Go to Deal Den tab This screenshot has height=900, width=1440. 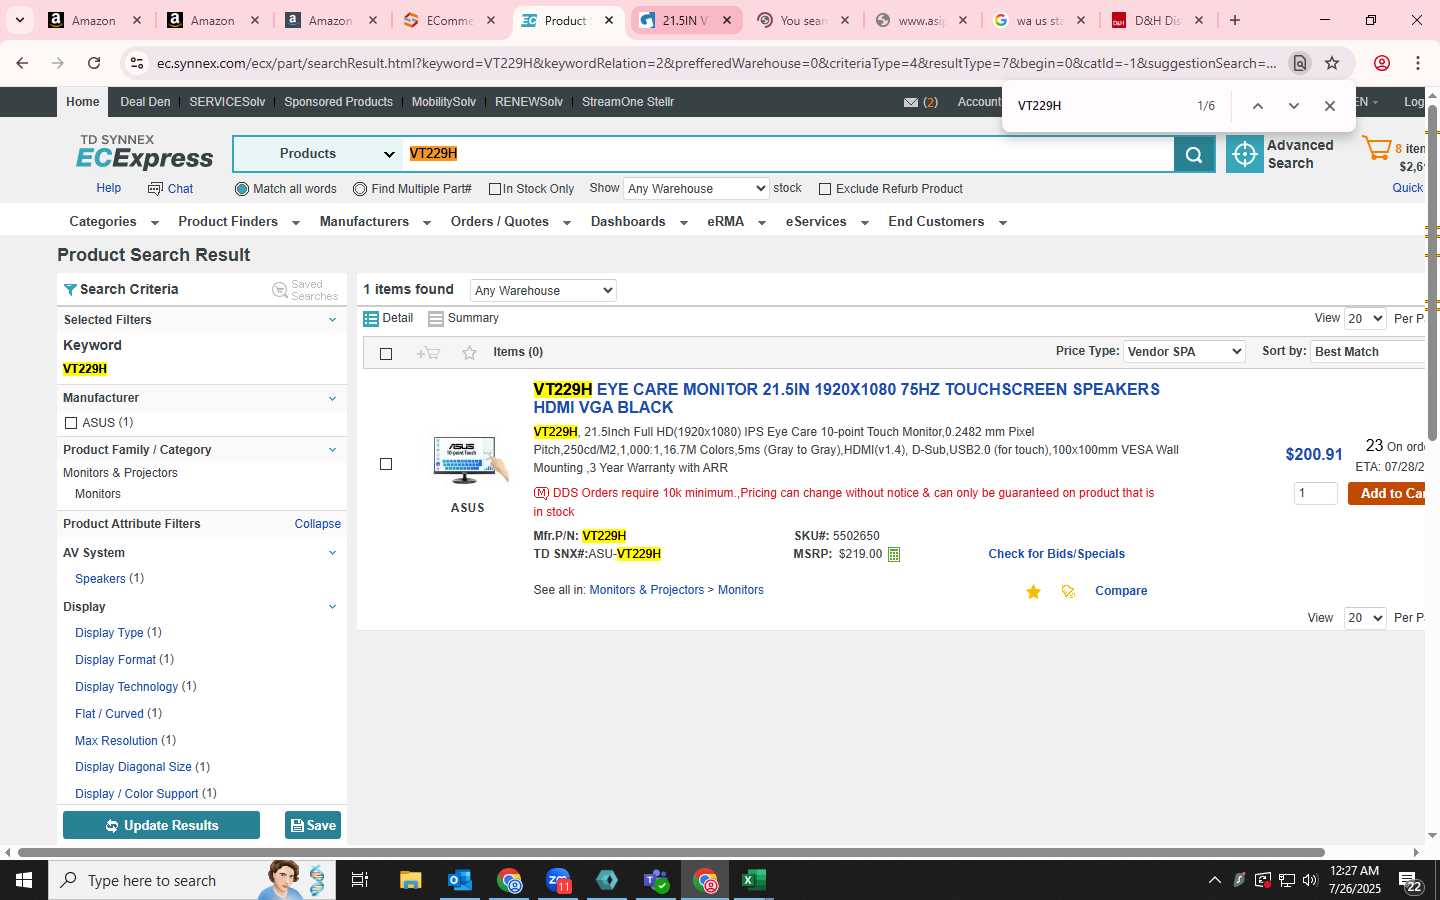pos(145,102)
